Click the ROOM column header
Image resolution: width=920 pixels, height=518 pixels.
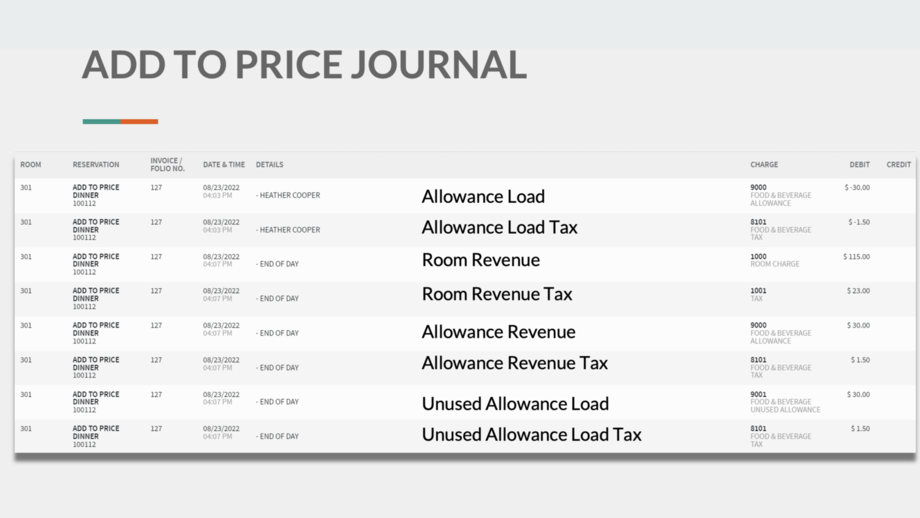(x=31, y=165)
